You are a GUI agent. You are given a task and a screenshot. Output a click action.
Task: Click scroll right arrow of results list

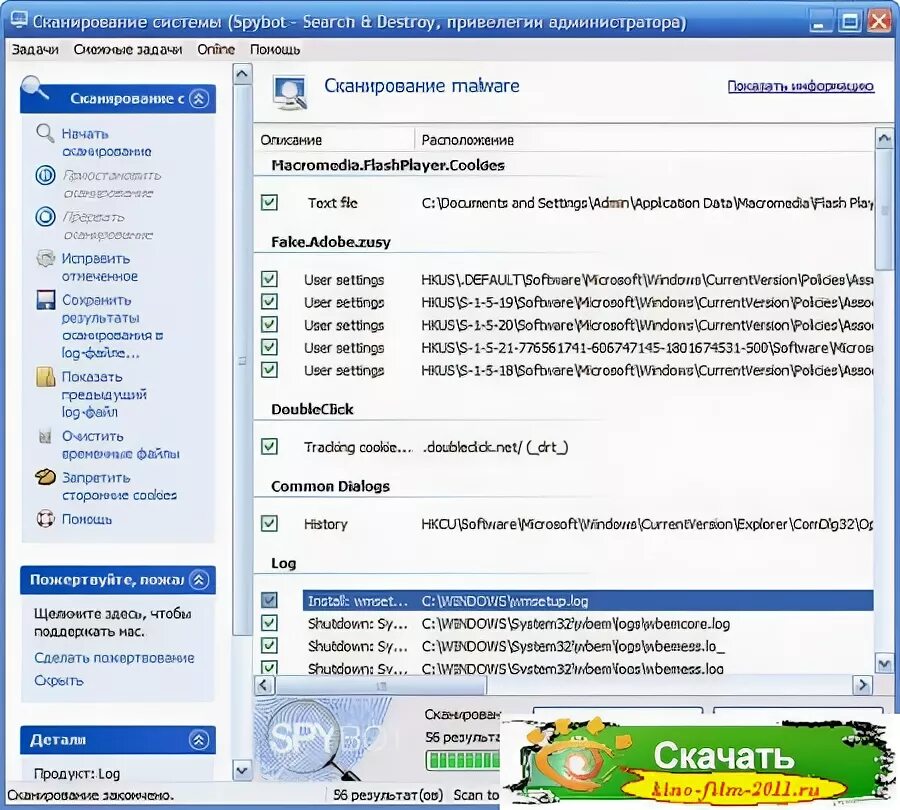[862, 685]
